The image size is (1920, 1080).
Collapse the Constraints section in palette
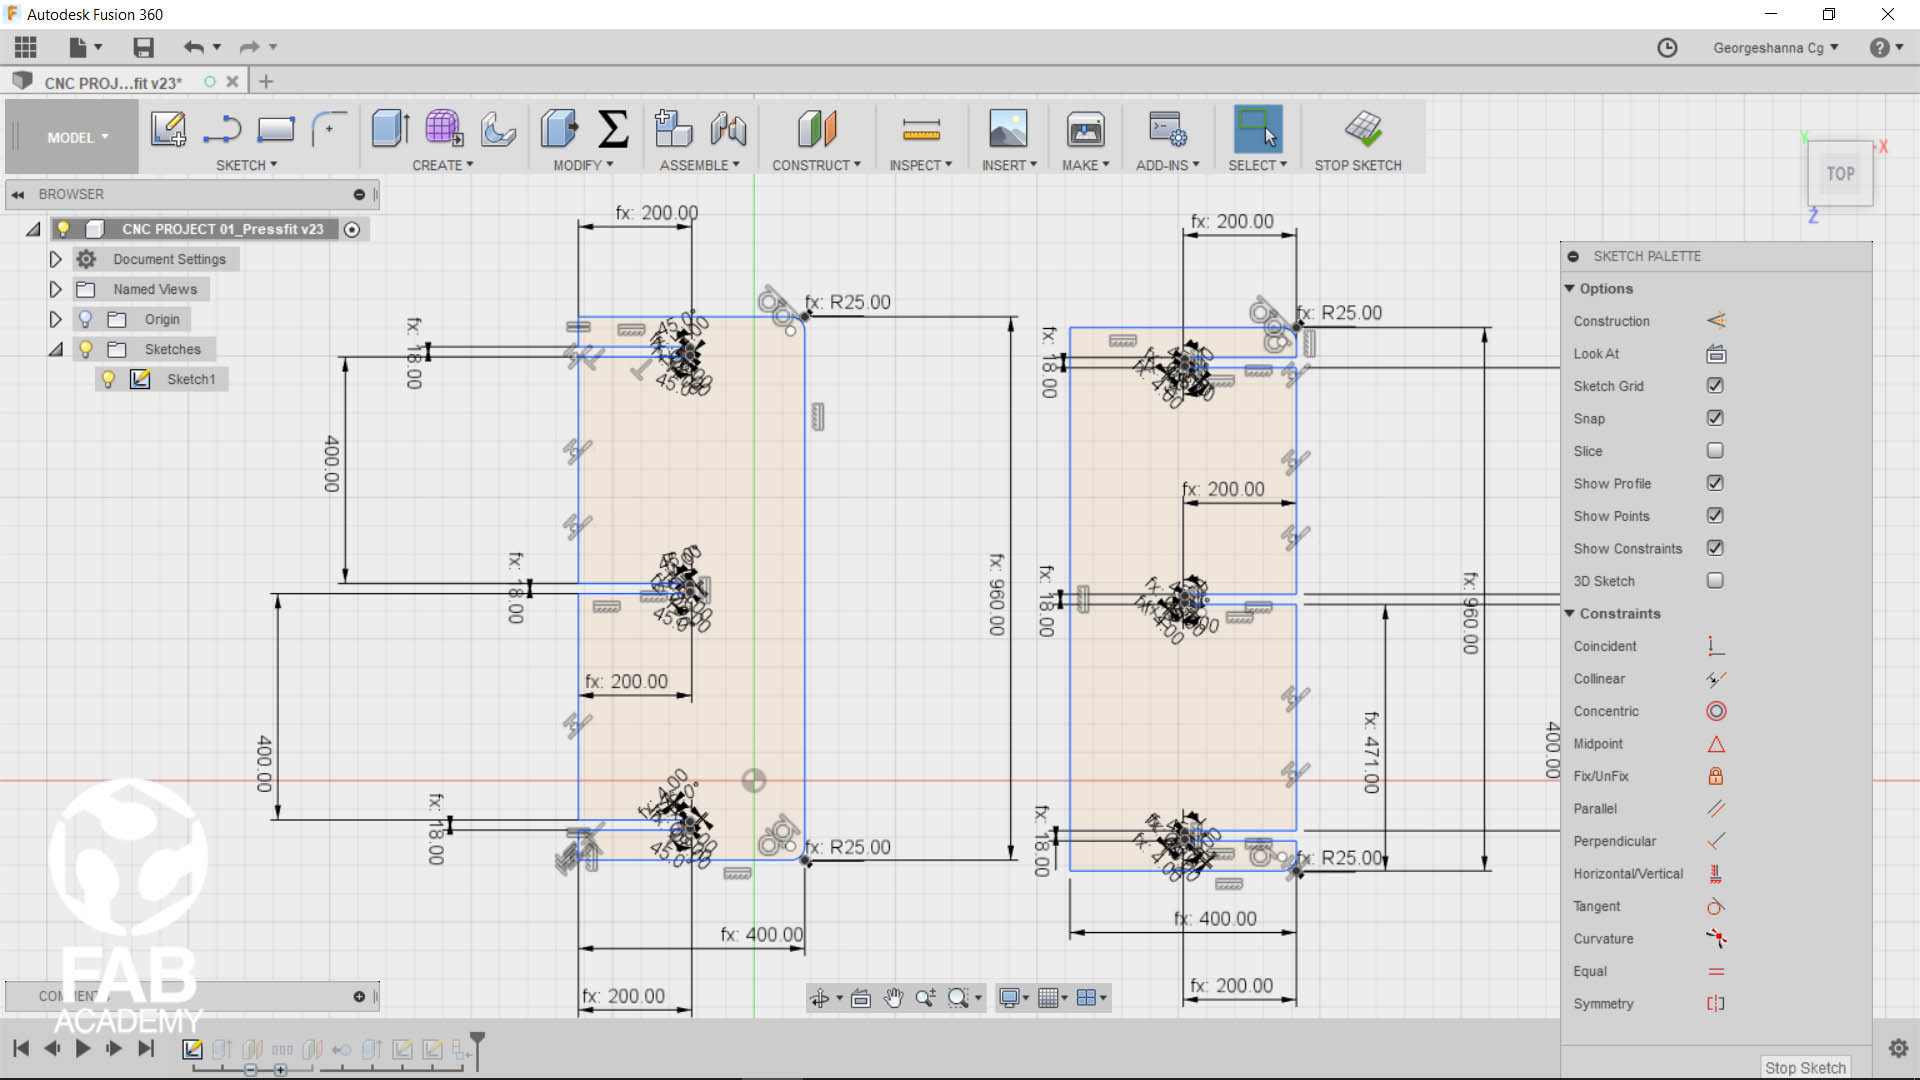tap(1570, 613)
